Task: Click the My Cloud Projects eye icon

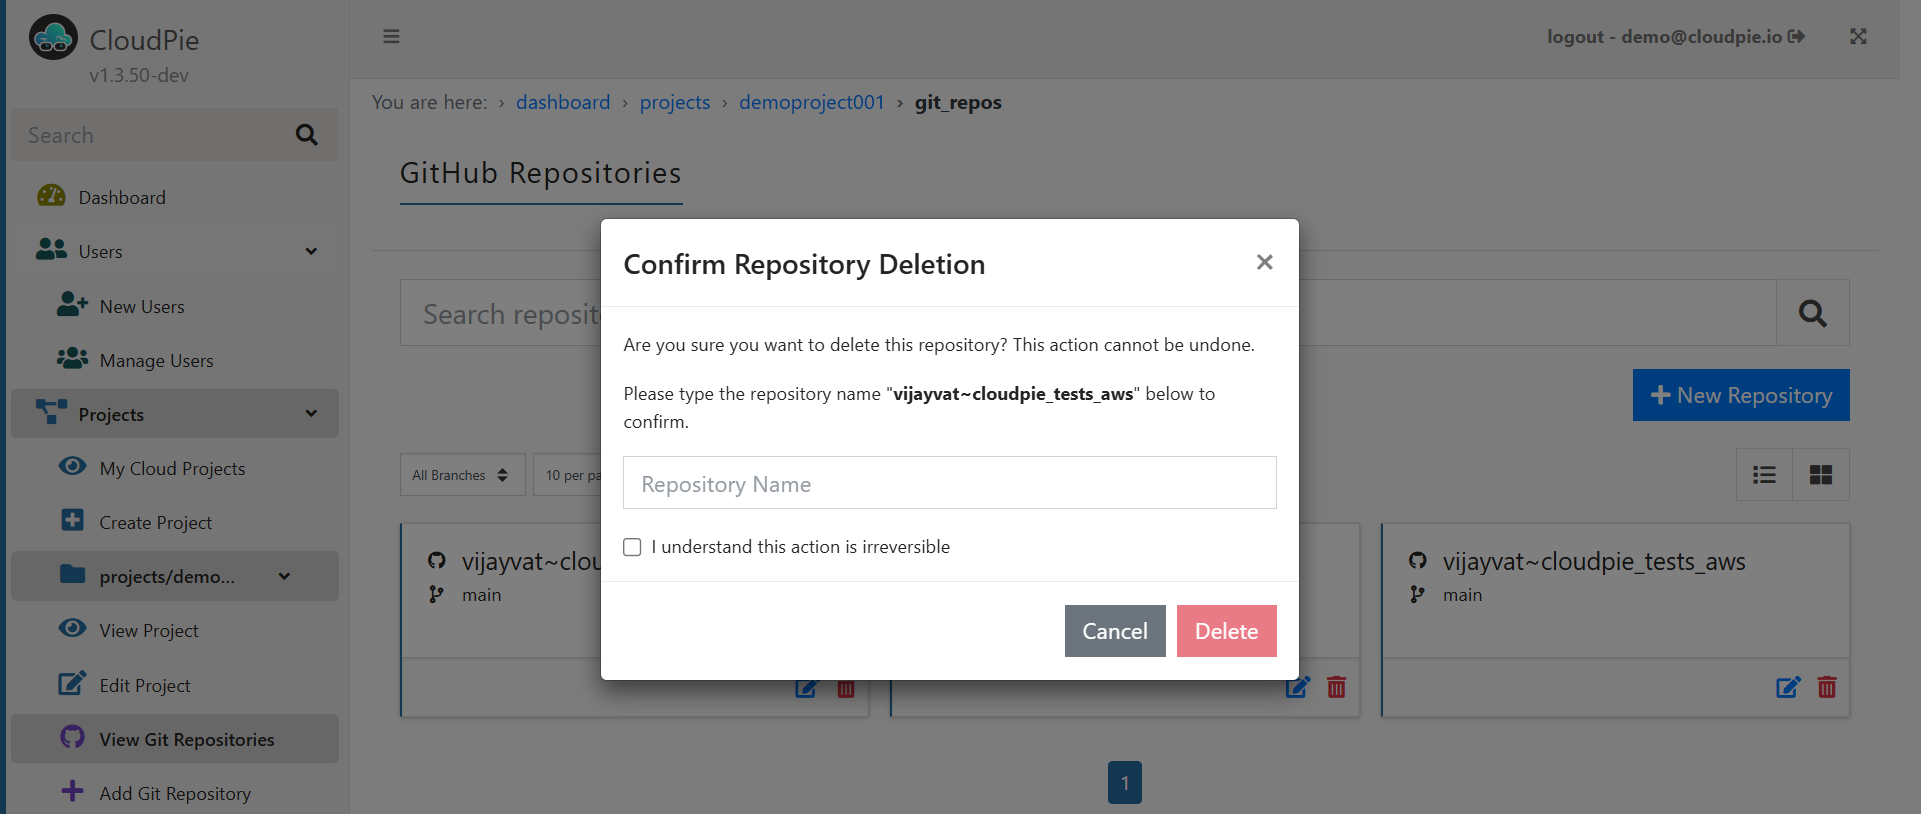Action: 72,466
